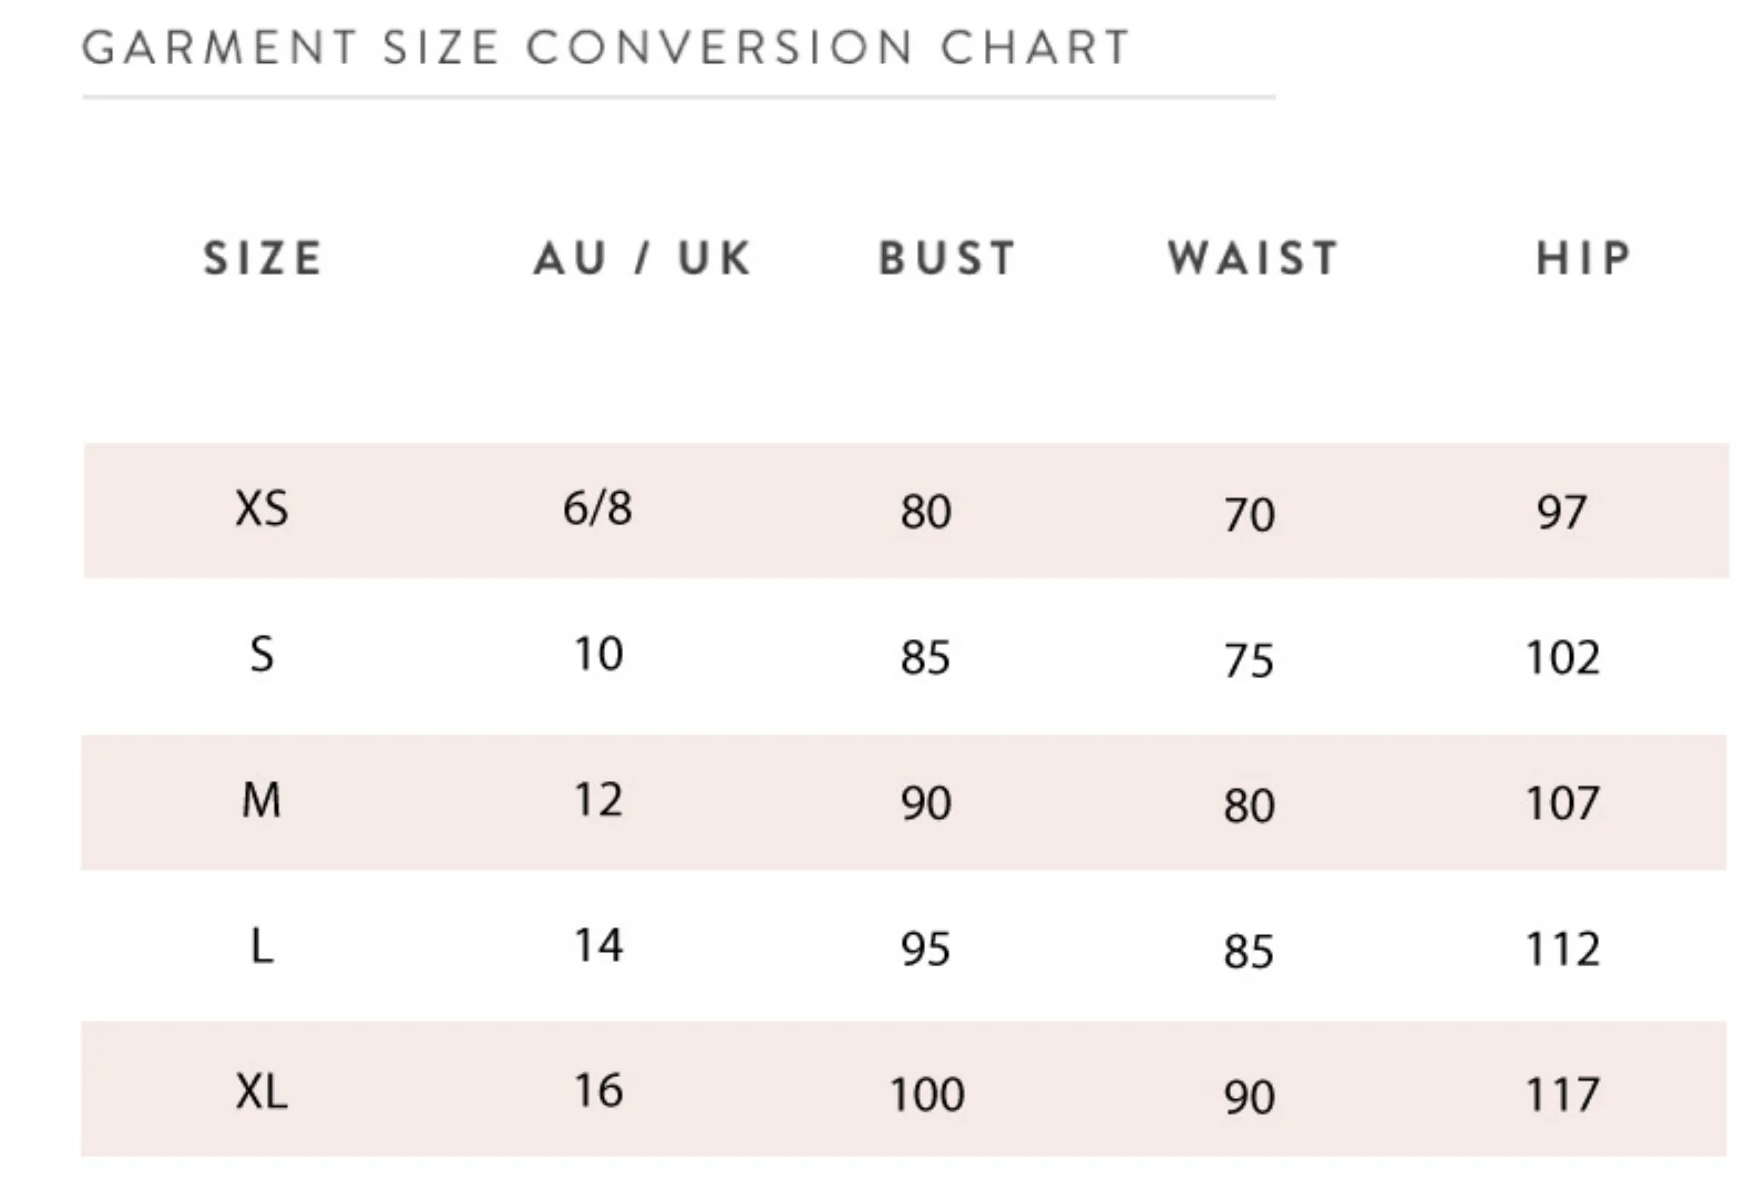Click the 6/8 AU/UK value
The width and height of the screenshot is (1744, 1177).
click(x=597, y=508)
